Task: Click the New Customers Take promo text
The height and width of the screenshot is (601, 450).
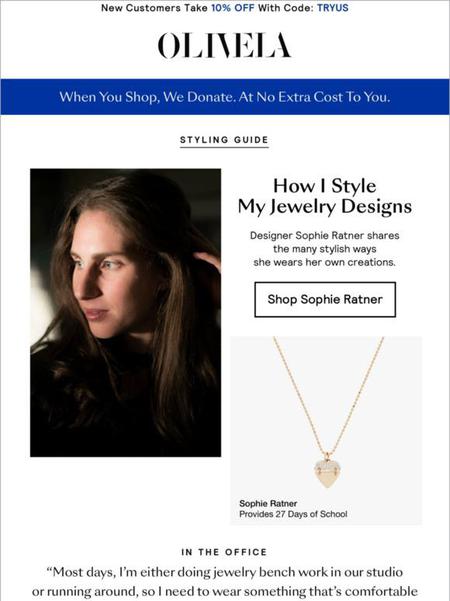Action: [x=154, y=8]
